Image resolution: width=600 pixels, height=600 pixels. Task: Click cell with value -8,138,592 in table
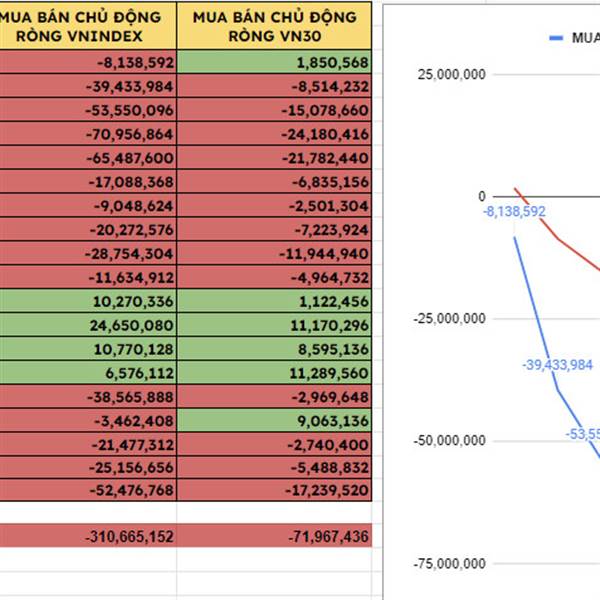click(x=88, y=62)
